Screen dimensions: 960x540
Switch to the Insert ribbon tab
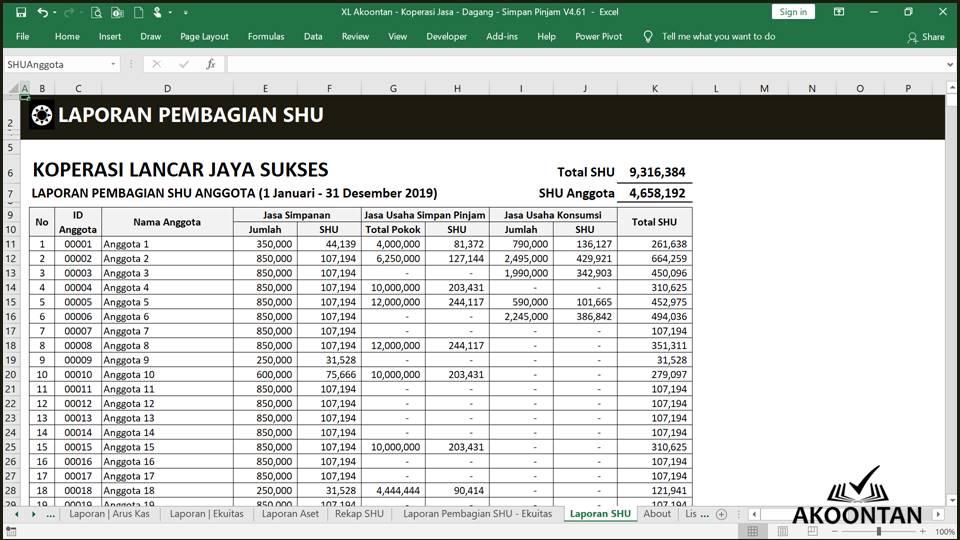tap(110, 37)
